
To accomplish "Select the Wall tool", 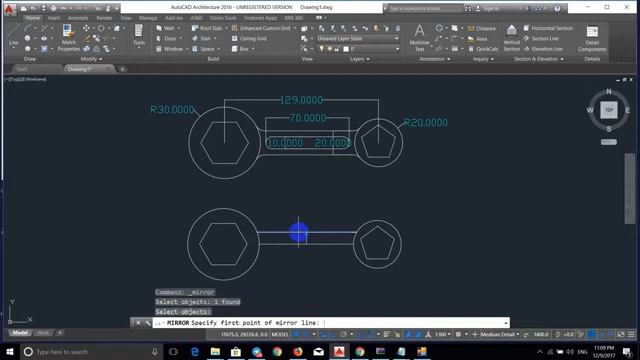I will (166, 28).
